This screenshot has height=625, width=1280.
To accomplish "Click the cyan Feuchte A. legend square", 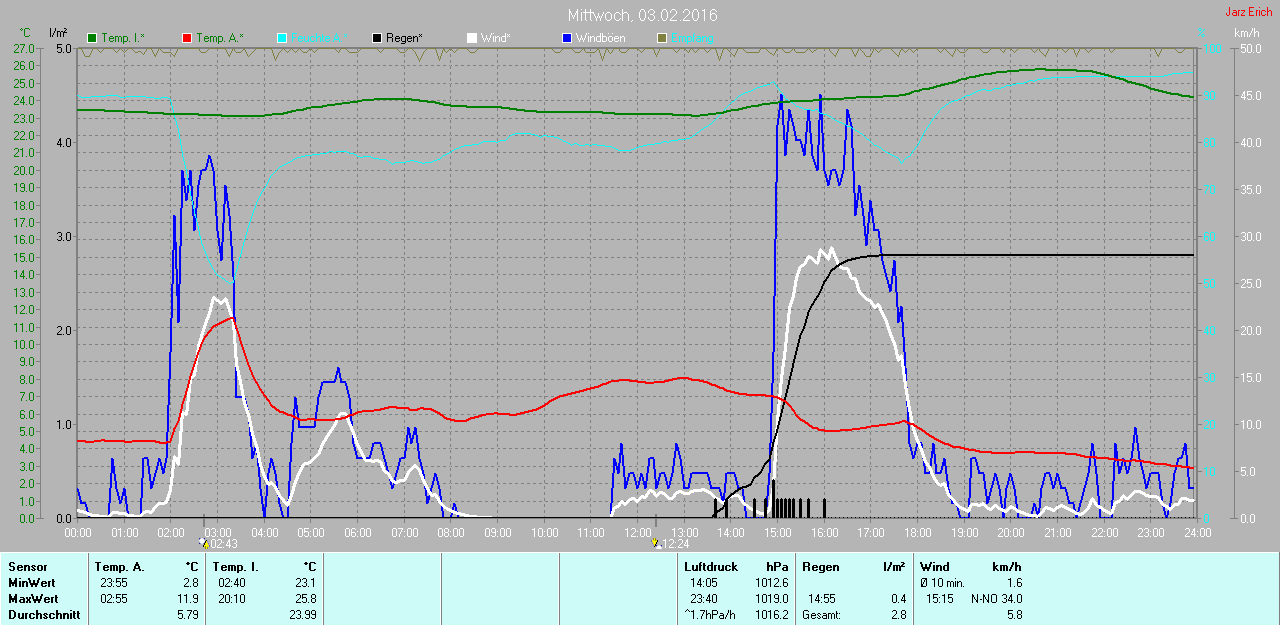I will tap(282, 38).
